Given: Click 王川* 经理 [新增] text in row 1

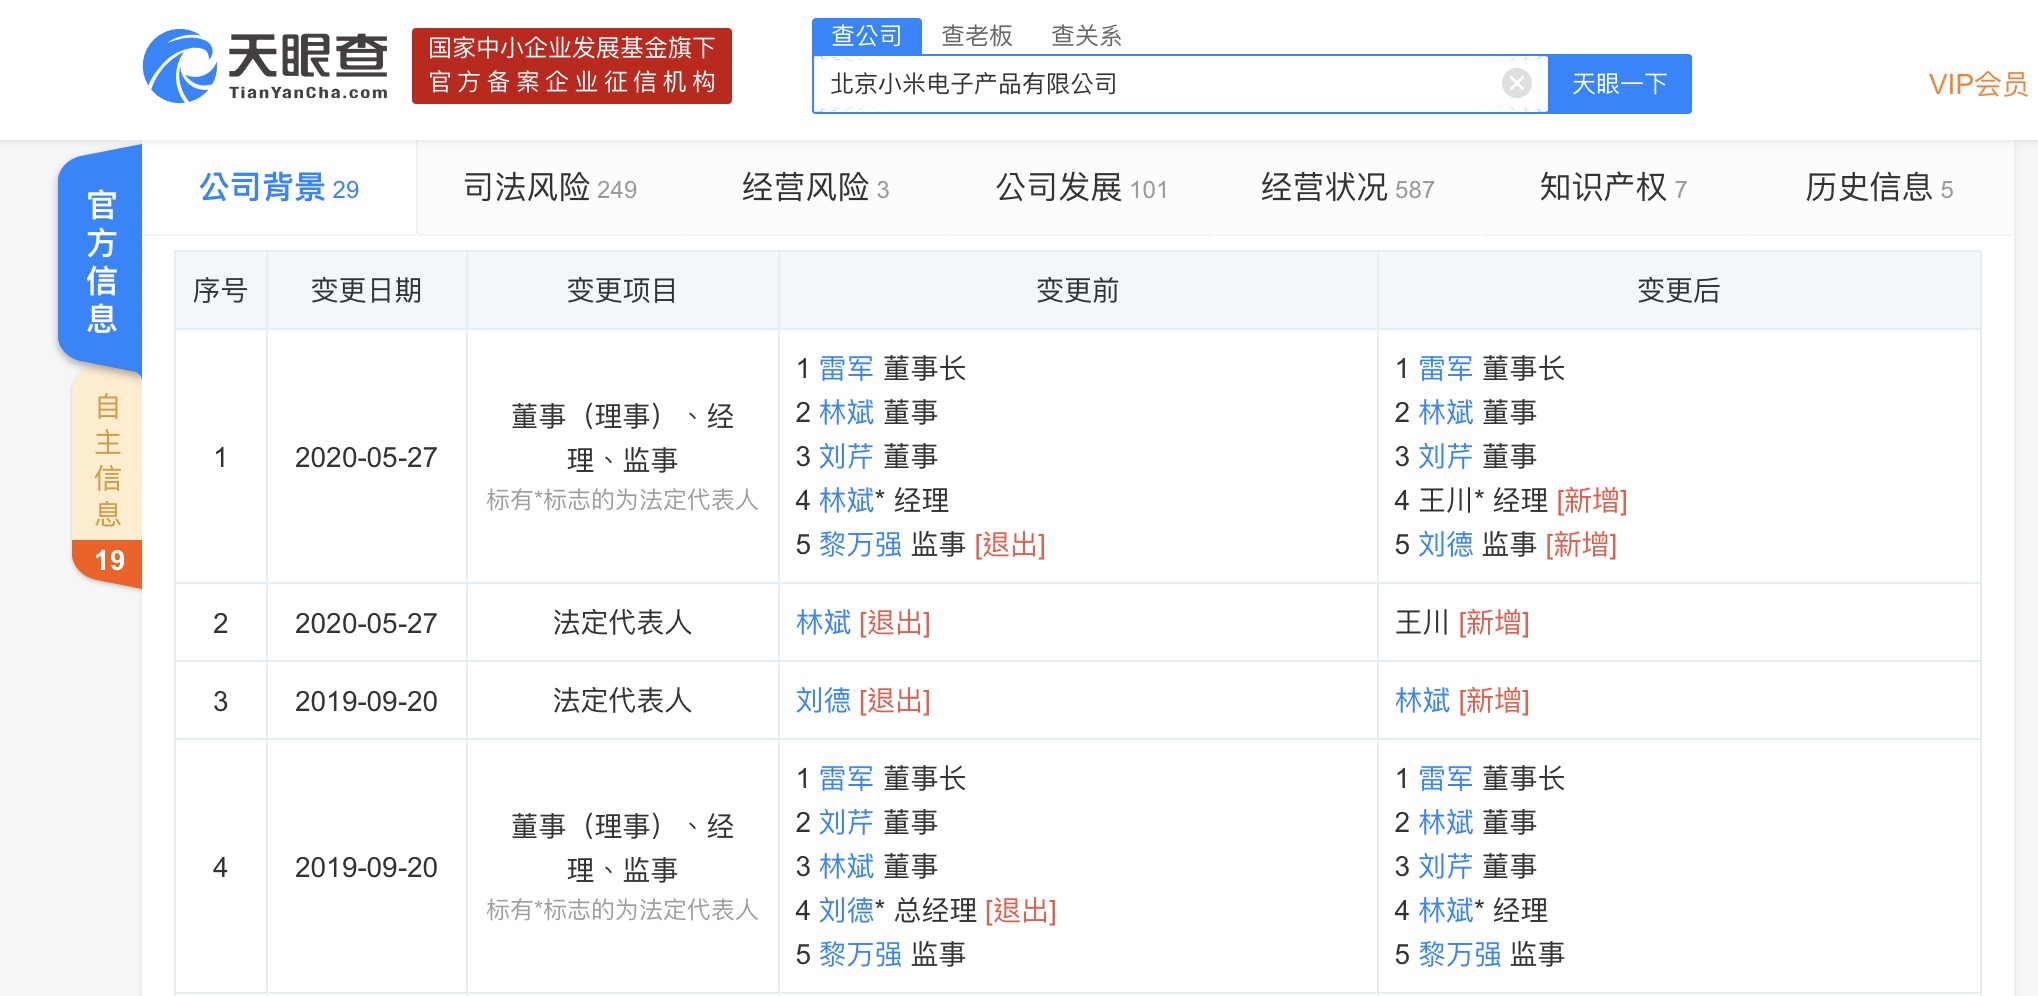Looking at the screenshot, I should [x=1511, y=501].
